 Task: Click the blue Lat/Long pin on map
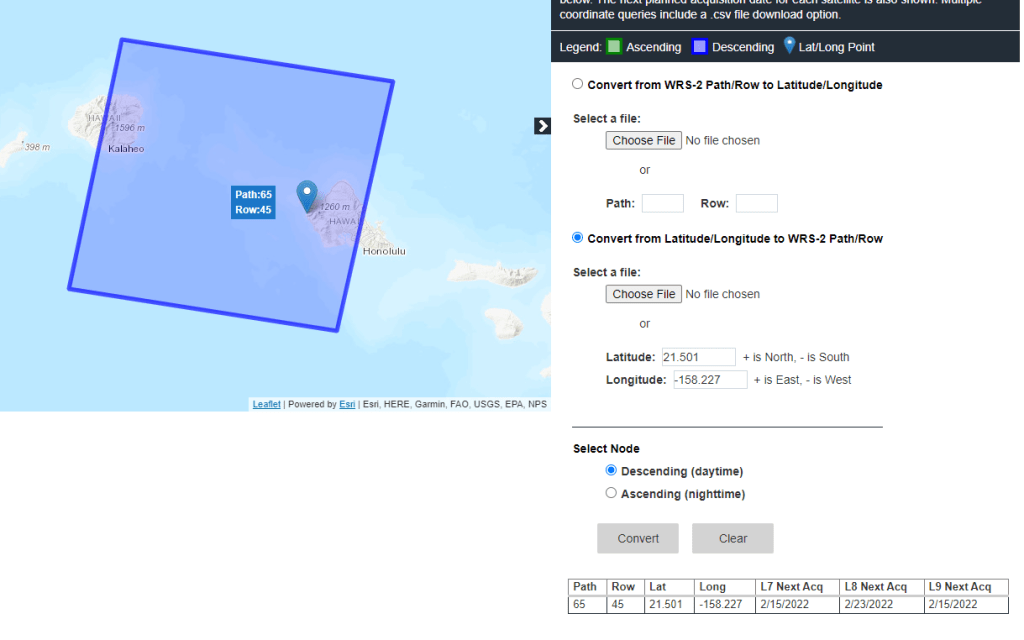pyautogui.click(x=307, y=194)
